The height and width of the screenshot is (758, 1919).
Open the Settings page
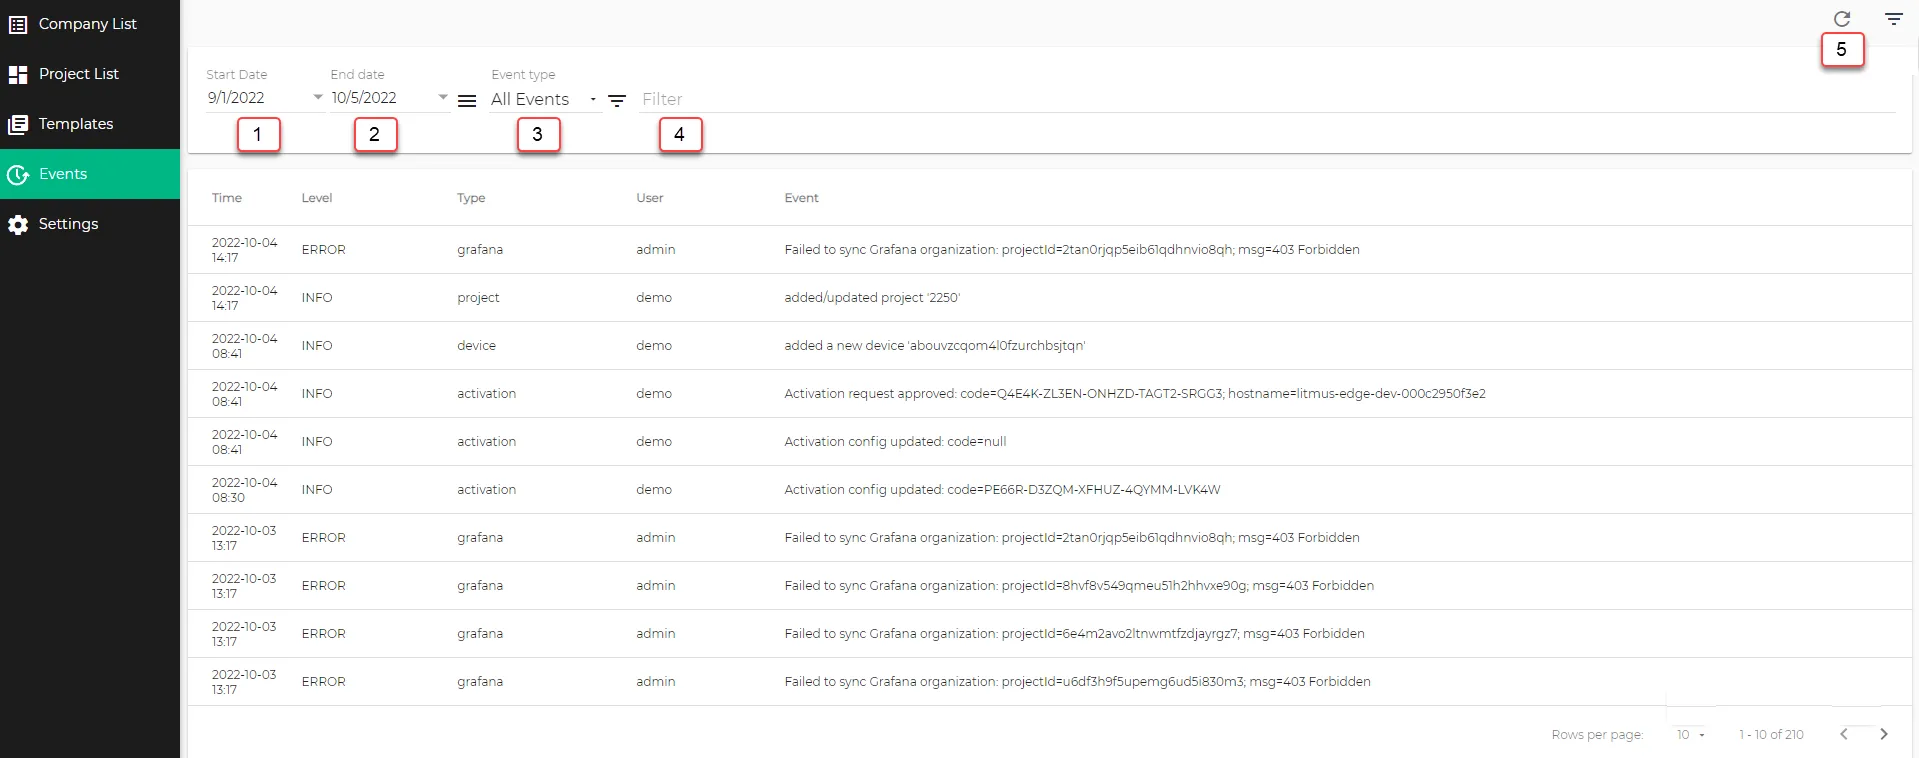click(x=90, y=224)
